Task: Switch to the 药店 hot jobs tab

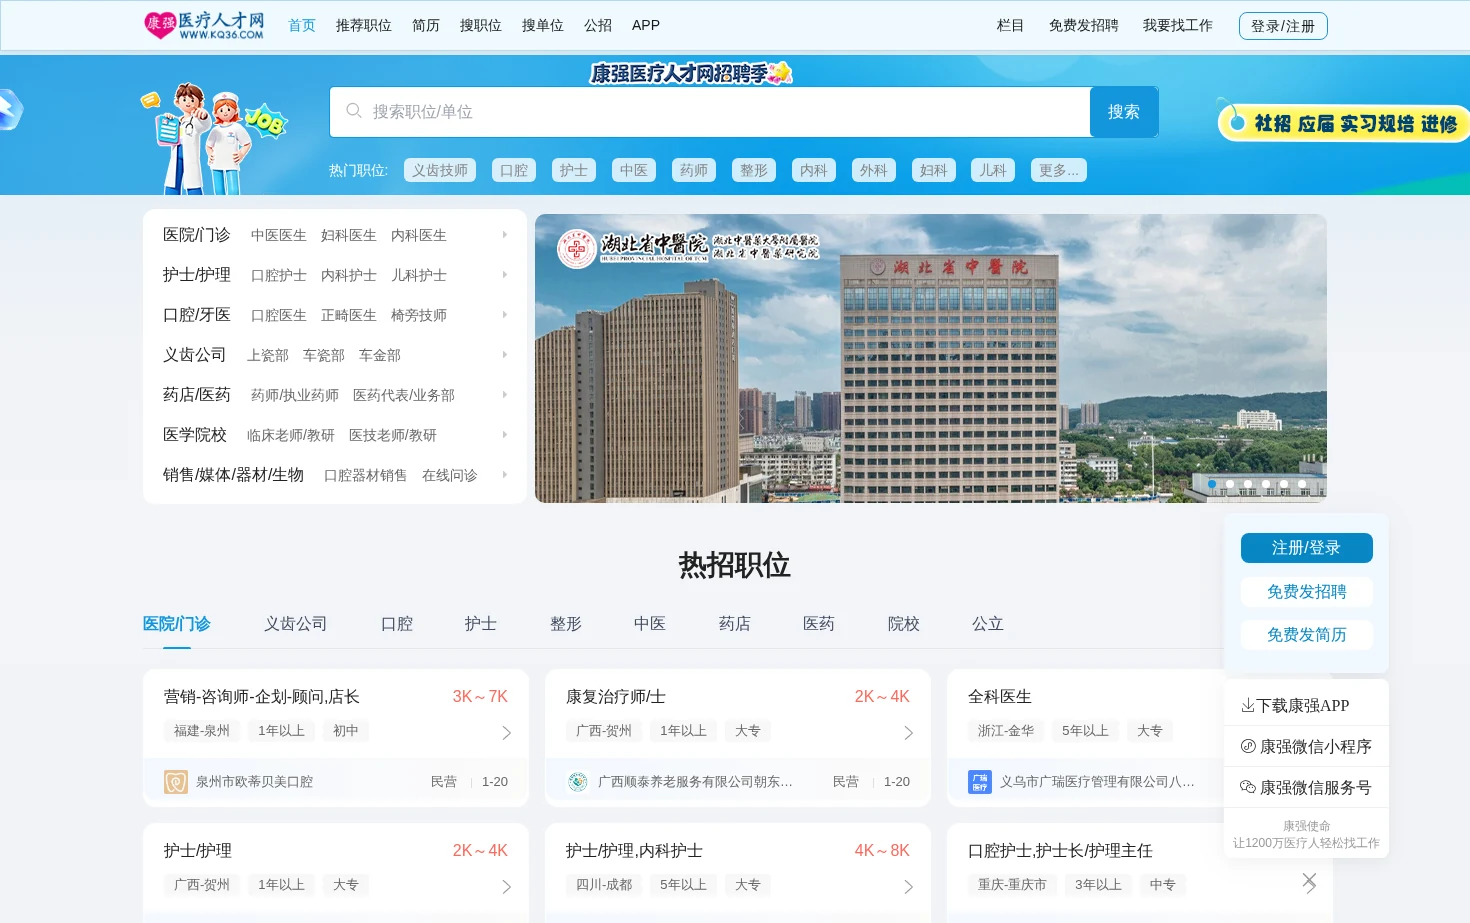Action: tap(735, 624)
